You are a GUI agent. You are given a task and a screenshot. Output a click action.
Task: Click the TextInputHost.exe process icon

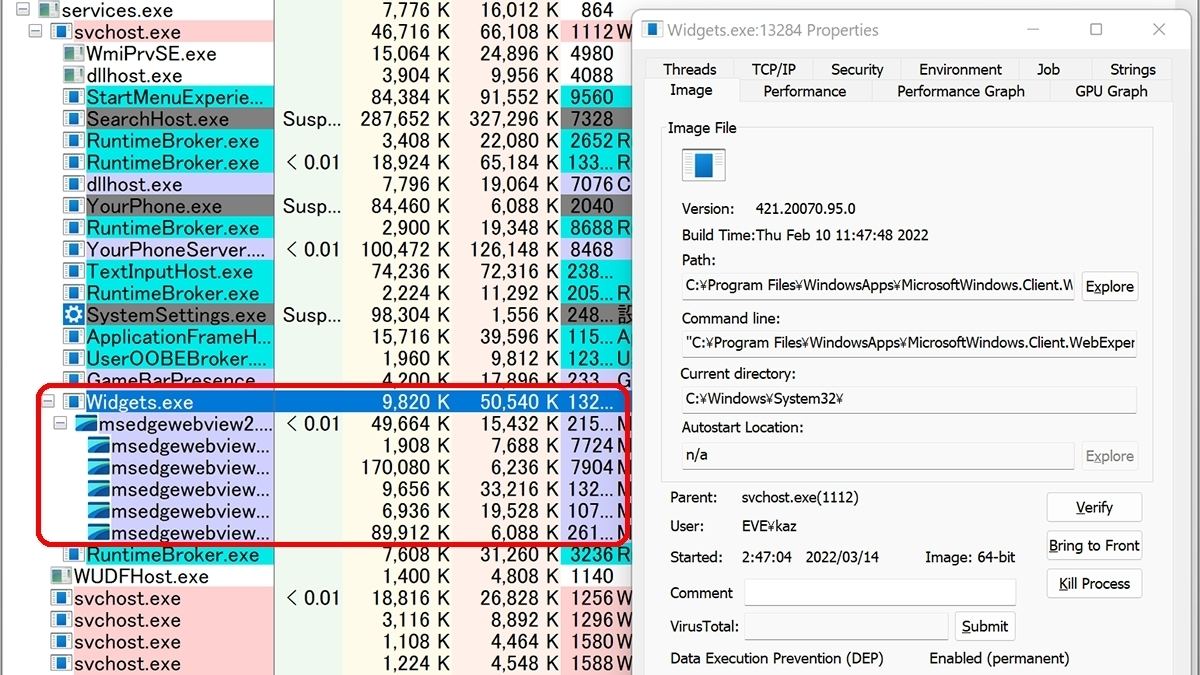coord(73,272)
